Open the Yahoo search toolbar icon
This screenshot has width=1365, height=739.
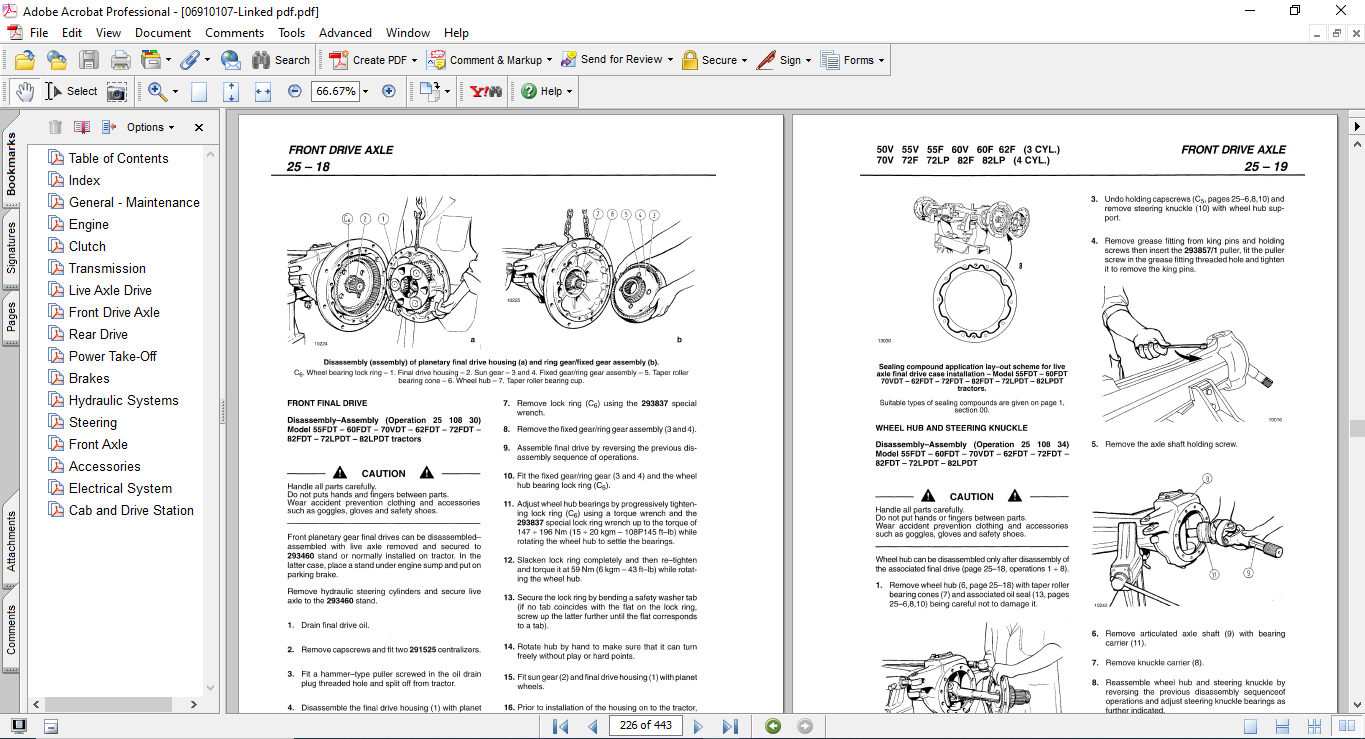(x=486, y=91)
